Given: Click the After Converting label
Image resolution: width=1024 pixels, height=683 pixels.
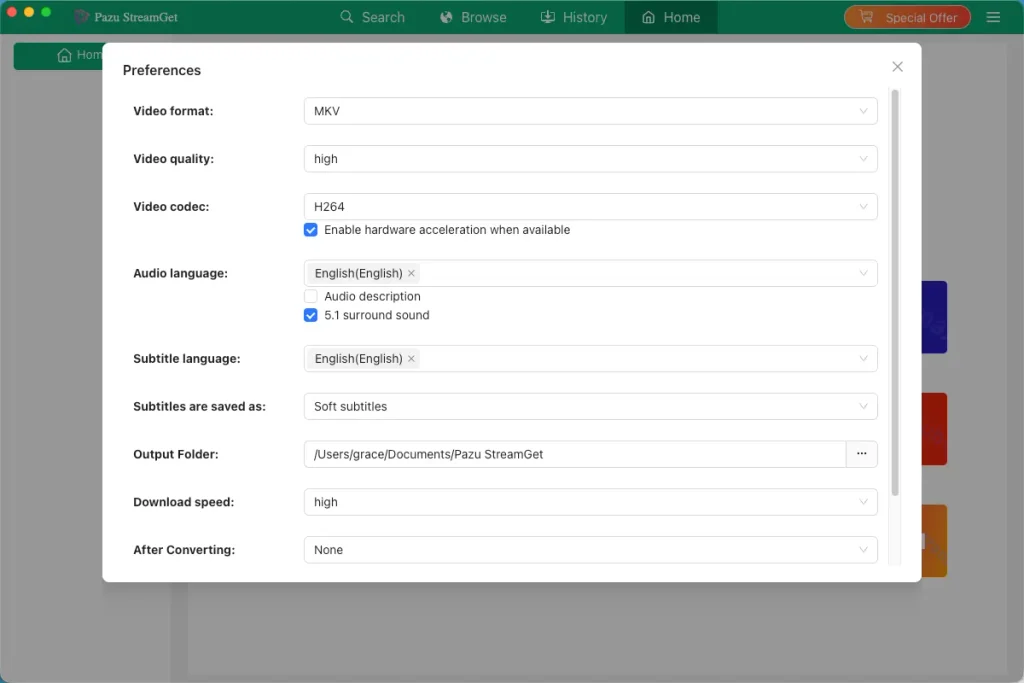Looking at the screenshot, I should (184, 550).
